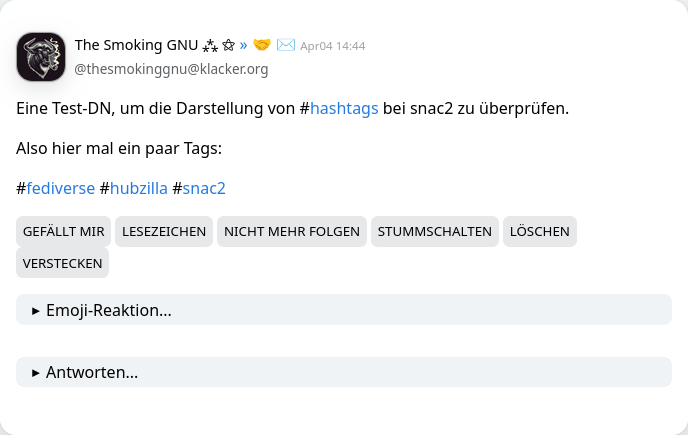The width and height of the screenshot is (688, 435).
Task: Hide post with VERSTECKEN button
Action: point(63,263)
